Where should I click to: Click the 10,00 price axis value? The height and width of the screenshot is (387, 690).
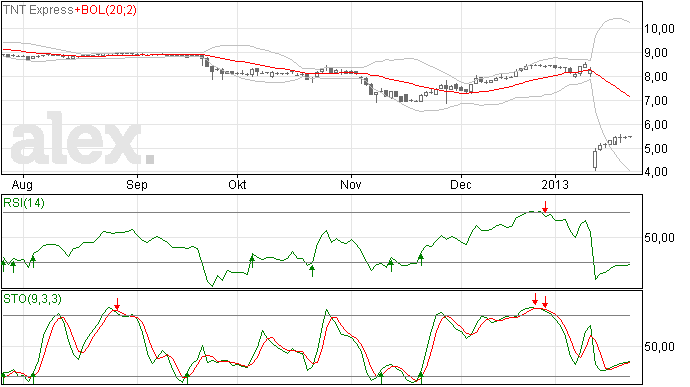tap(659, 29)
